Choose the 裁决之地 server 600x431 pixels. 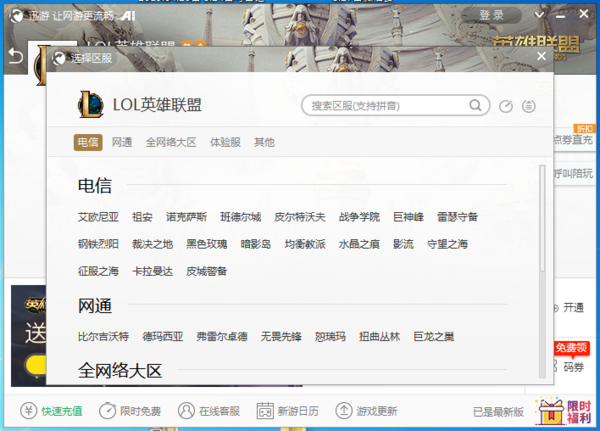152,244
